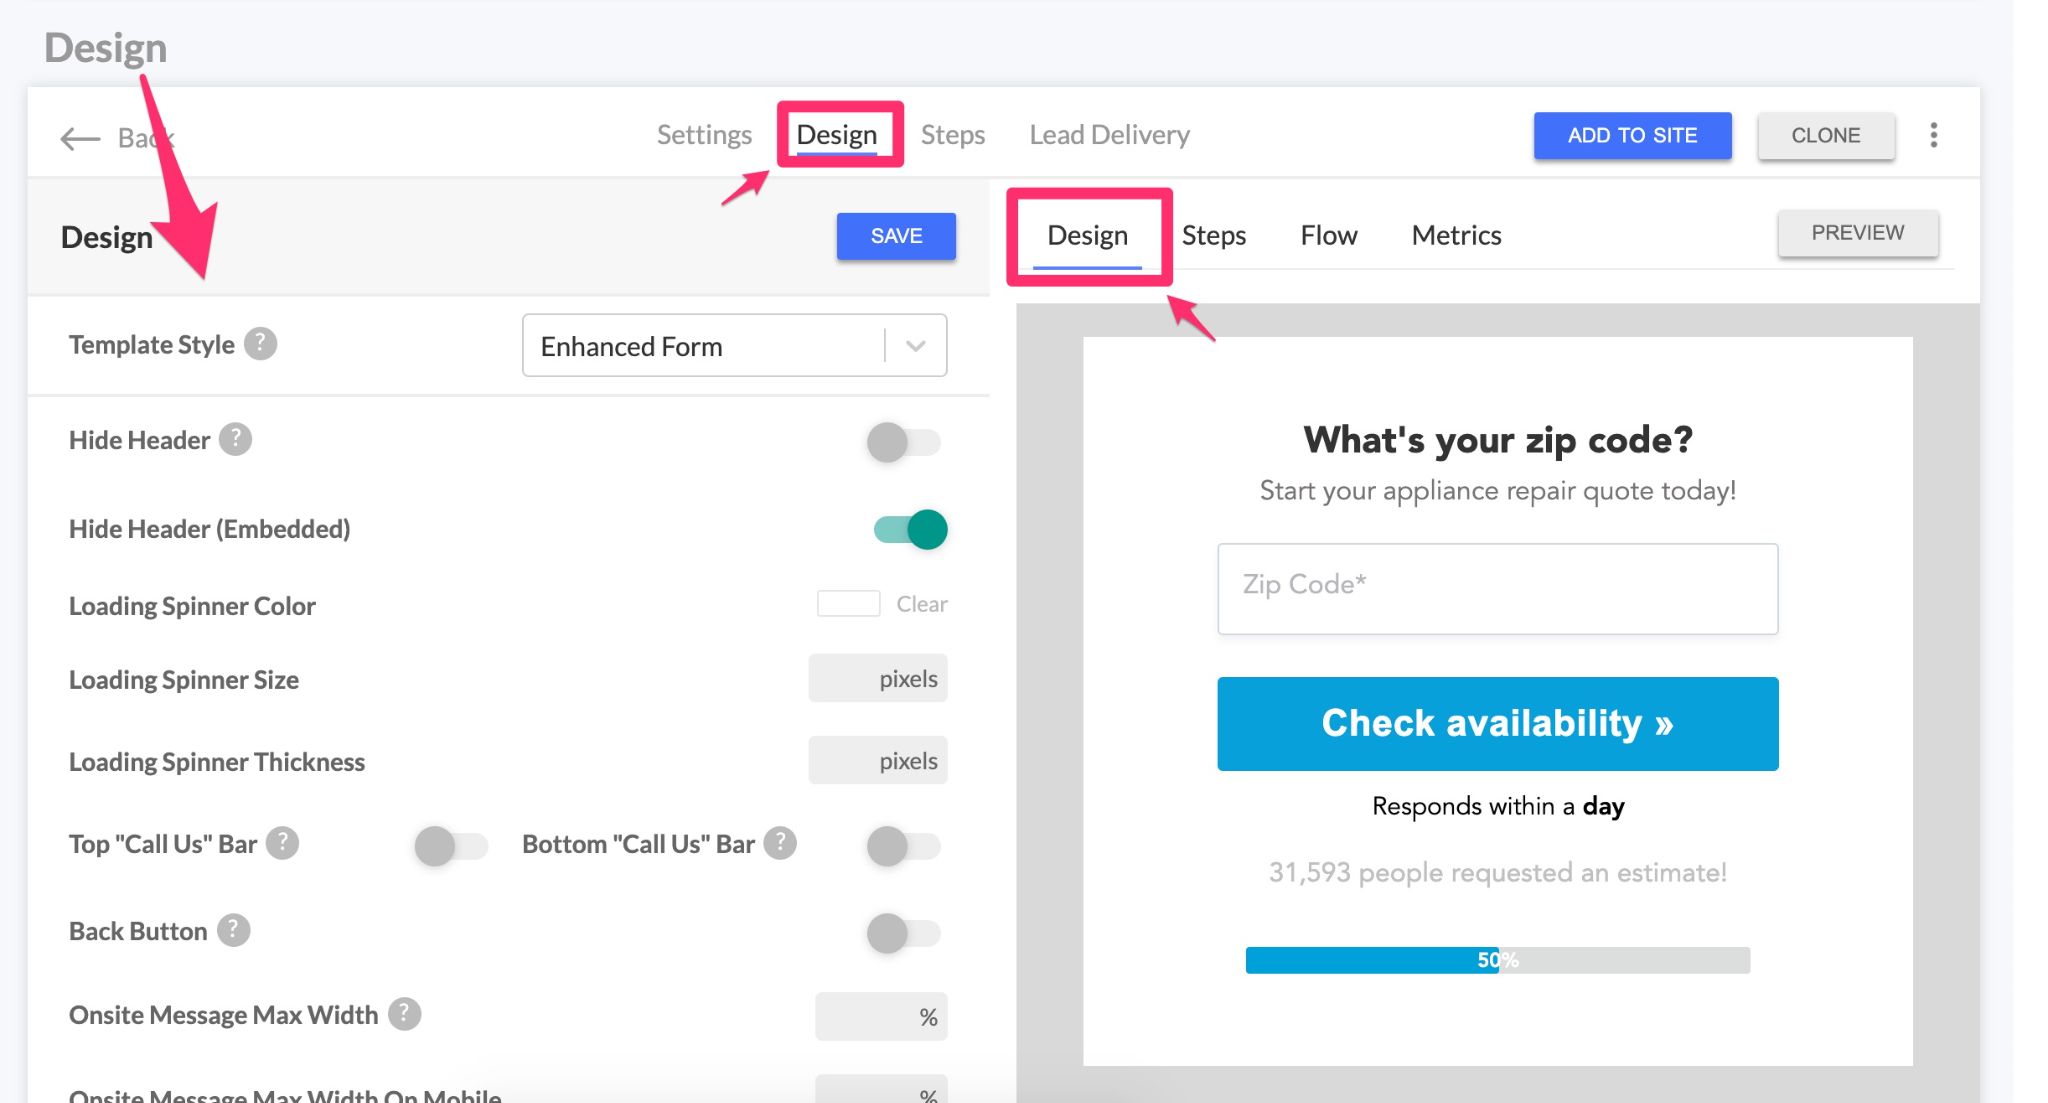Switch to the Lead Delivery tab
The width and height of the screenshot is (2048, 1103).
pos(1109,135)
